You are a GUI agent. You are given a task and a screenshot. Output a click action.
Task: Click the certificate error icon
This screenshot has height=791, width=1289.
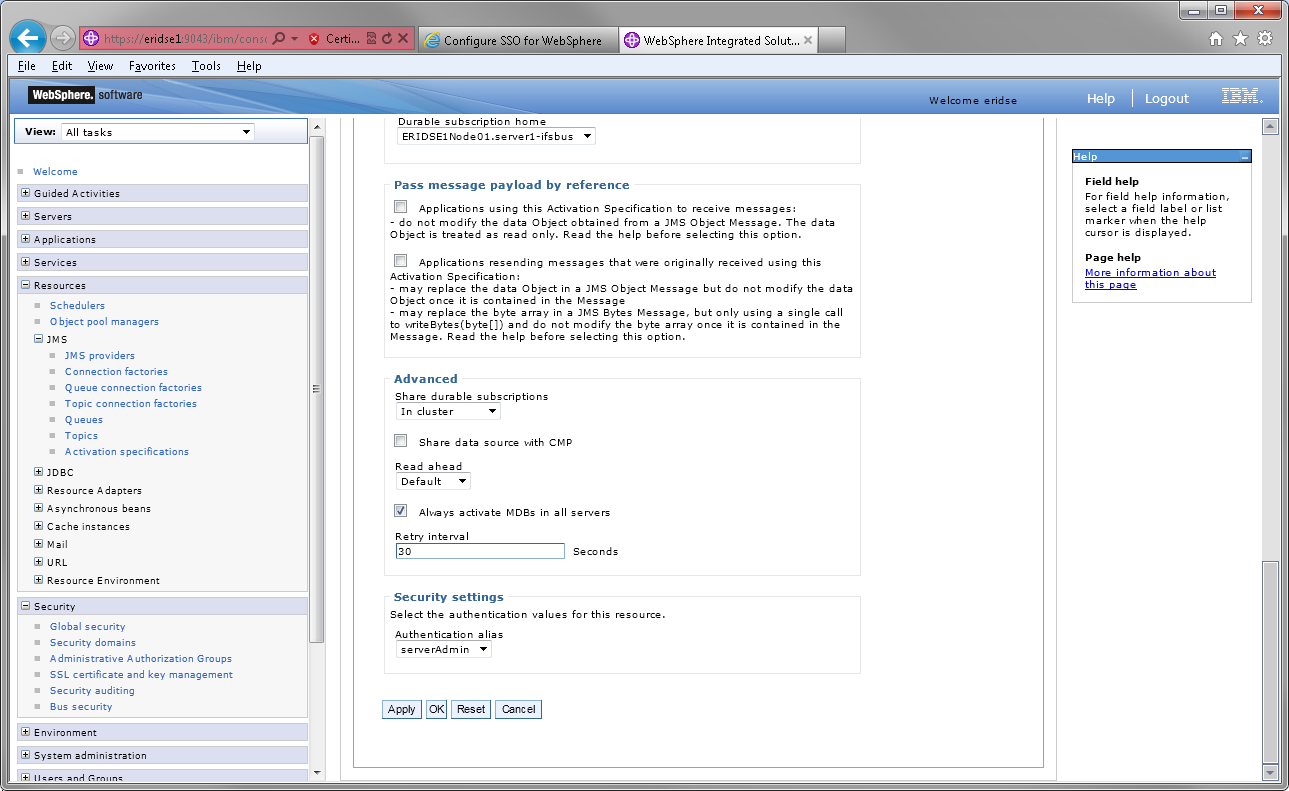coord(314,39)
